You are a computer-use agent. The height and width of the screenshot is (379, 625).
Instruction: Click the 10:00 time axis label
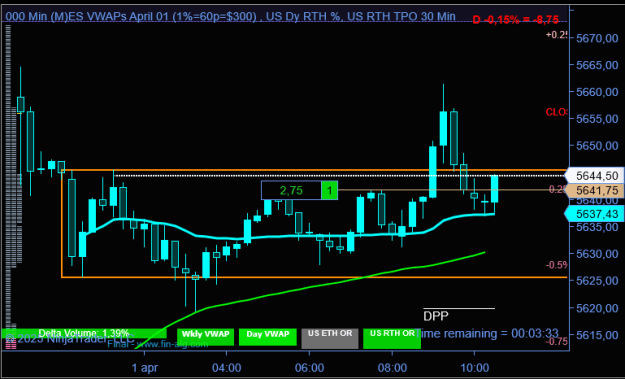point(475,367)
